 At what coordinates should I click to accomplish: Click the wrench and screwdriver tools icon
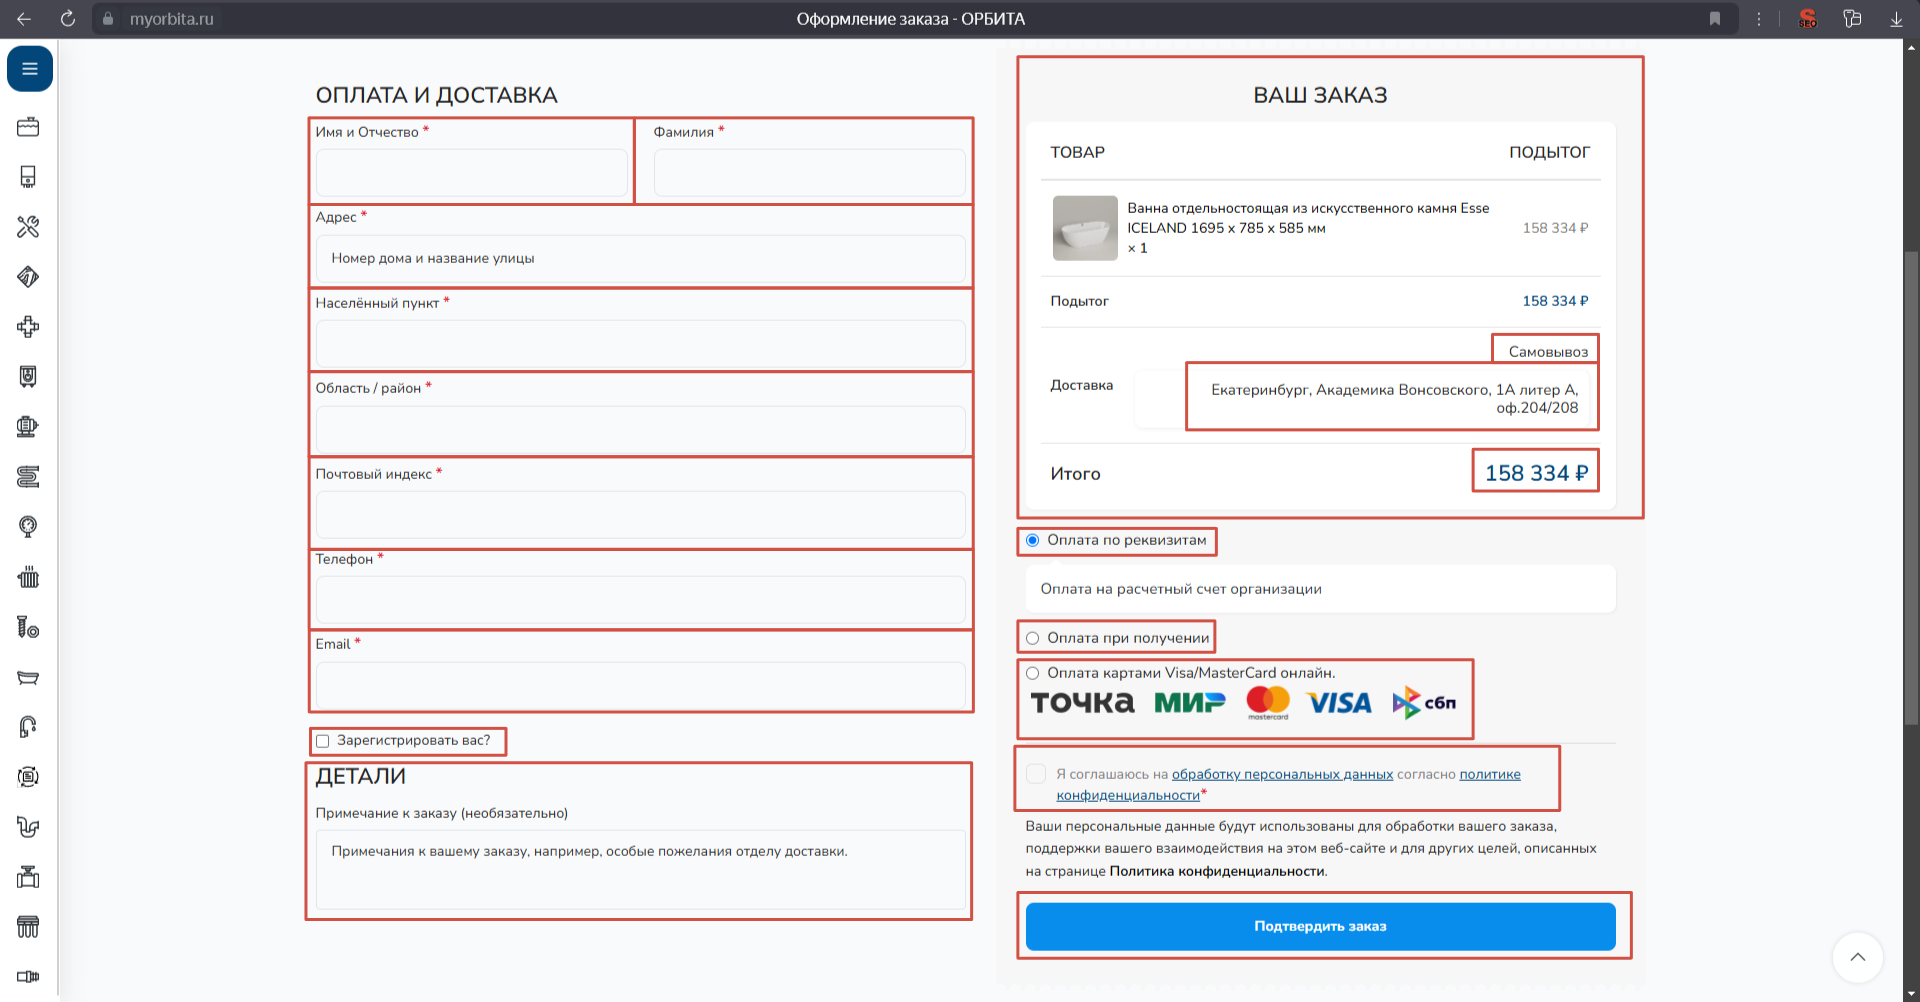(x=28, y=227)
